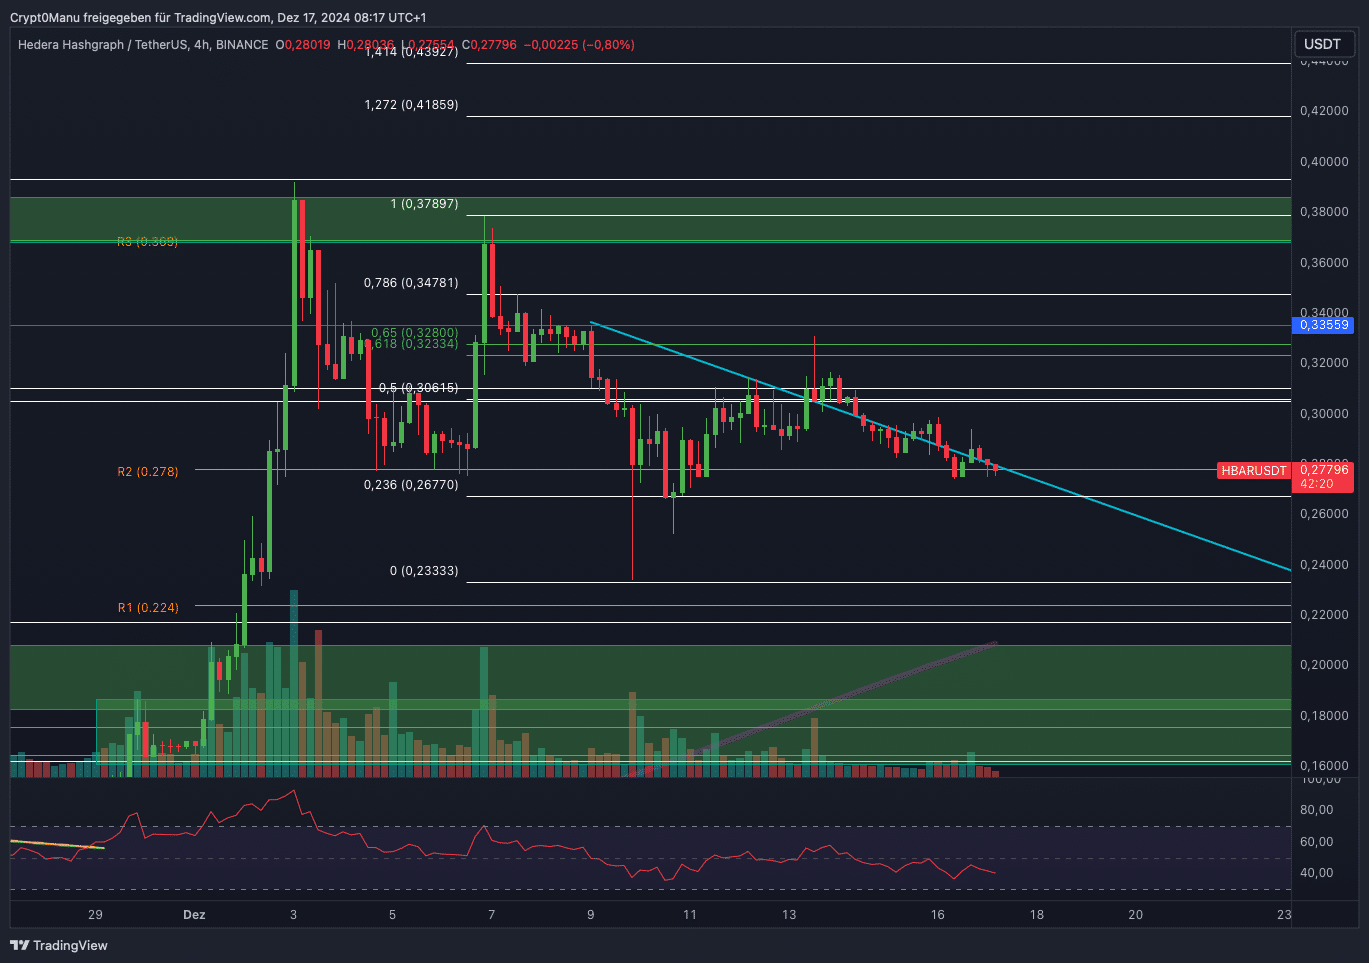Click the 0,42000 price axis label
1369x963 pixels.
click(x=1324, y=111)
